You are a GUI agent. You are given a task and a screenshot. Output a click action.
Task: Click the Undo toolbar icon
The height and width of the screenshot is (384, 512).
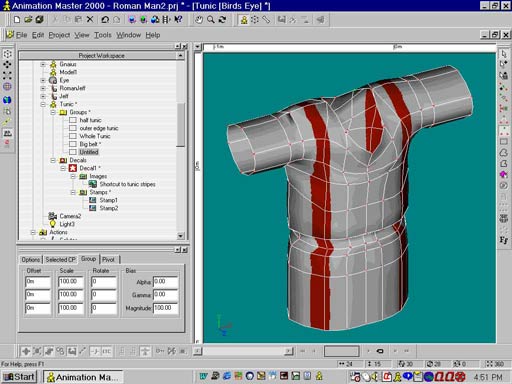105,20
